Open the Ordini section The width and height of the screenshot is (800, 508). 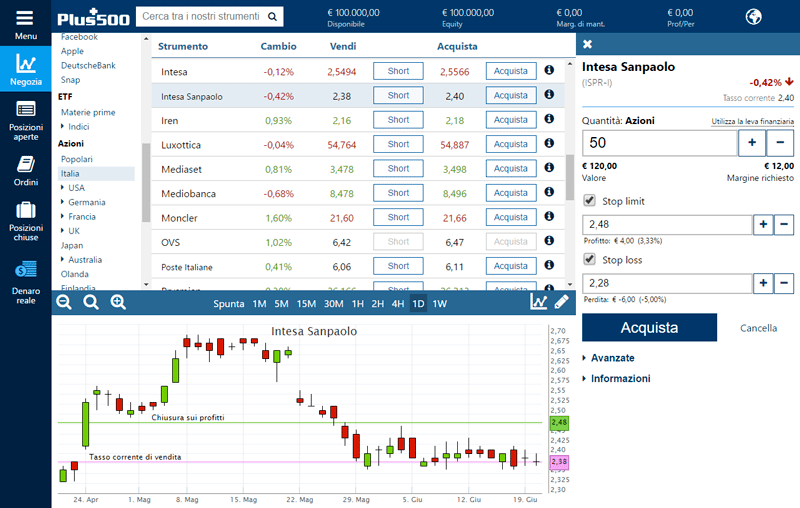pos(26,171)
